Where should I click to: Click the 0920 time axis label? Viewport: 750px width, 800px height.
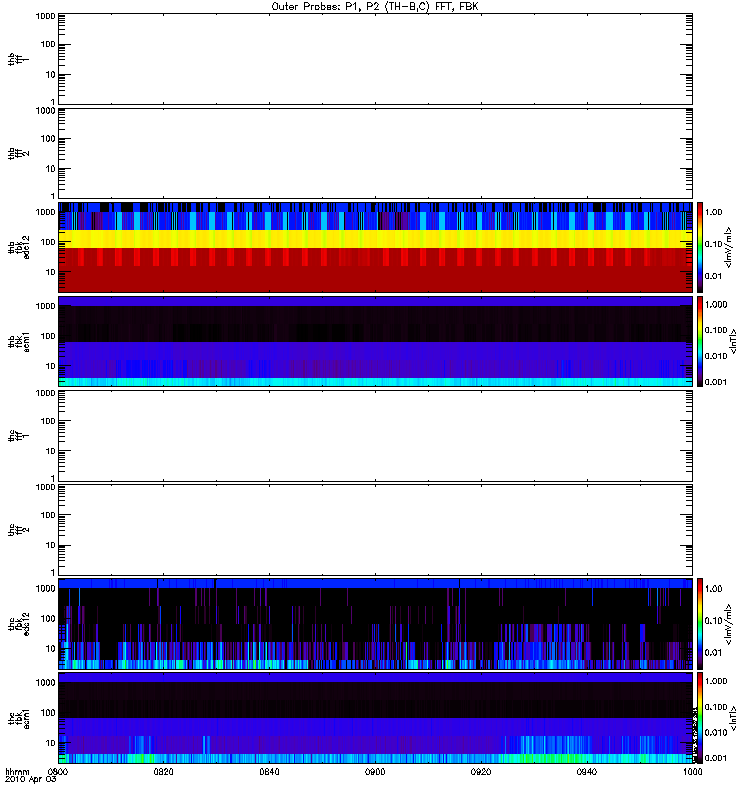click(x=481, y=772)
